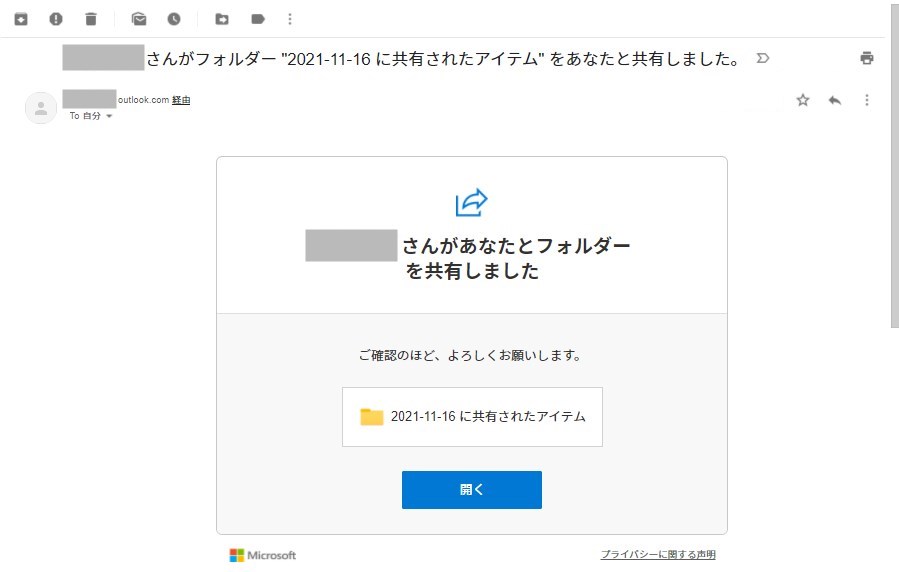The image size is (899, 572).
Task: Toggle the star on this message
Action: coord(803,100)
